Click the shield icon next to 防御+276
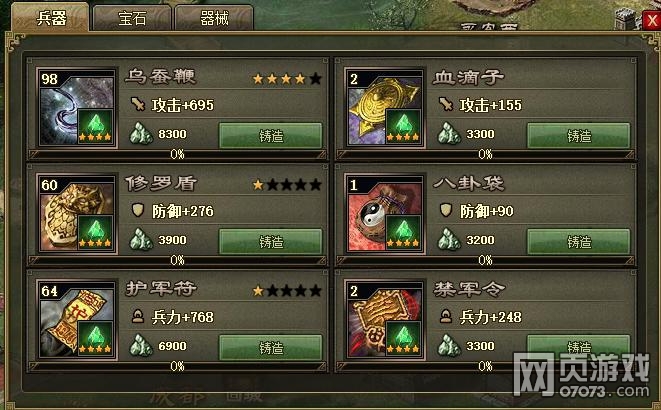 click(x=138, y=210)
